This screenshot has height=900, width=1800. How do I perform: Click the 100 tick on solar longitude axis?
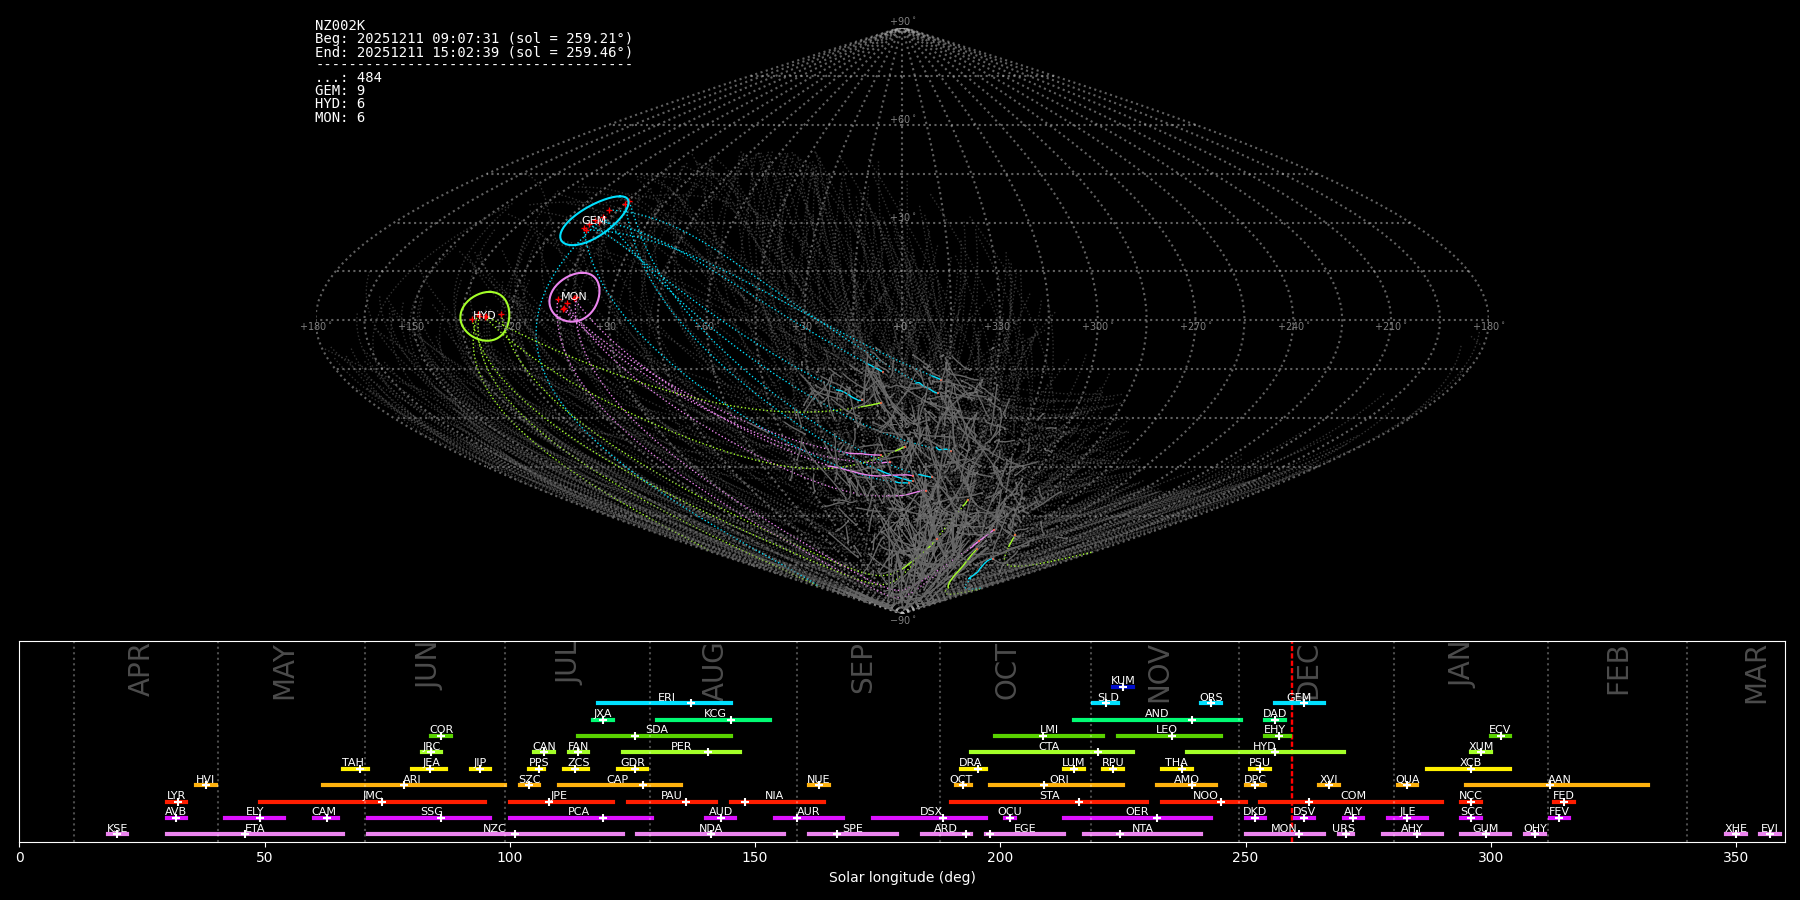[x=510, y=857]
